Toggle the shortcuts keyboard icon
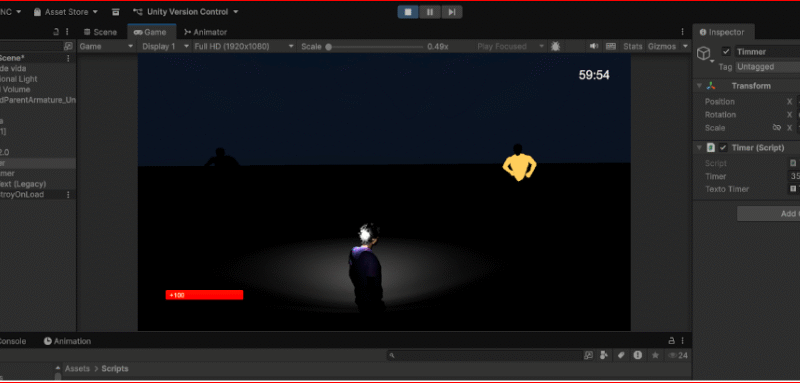The height and width of the screenshot is (383, 800). tap(611, 46)
